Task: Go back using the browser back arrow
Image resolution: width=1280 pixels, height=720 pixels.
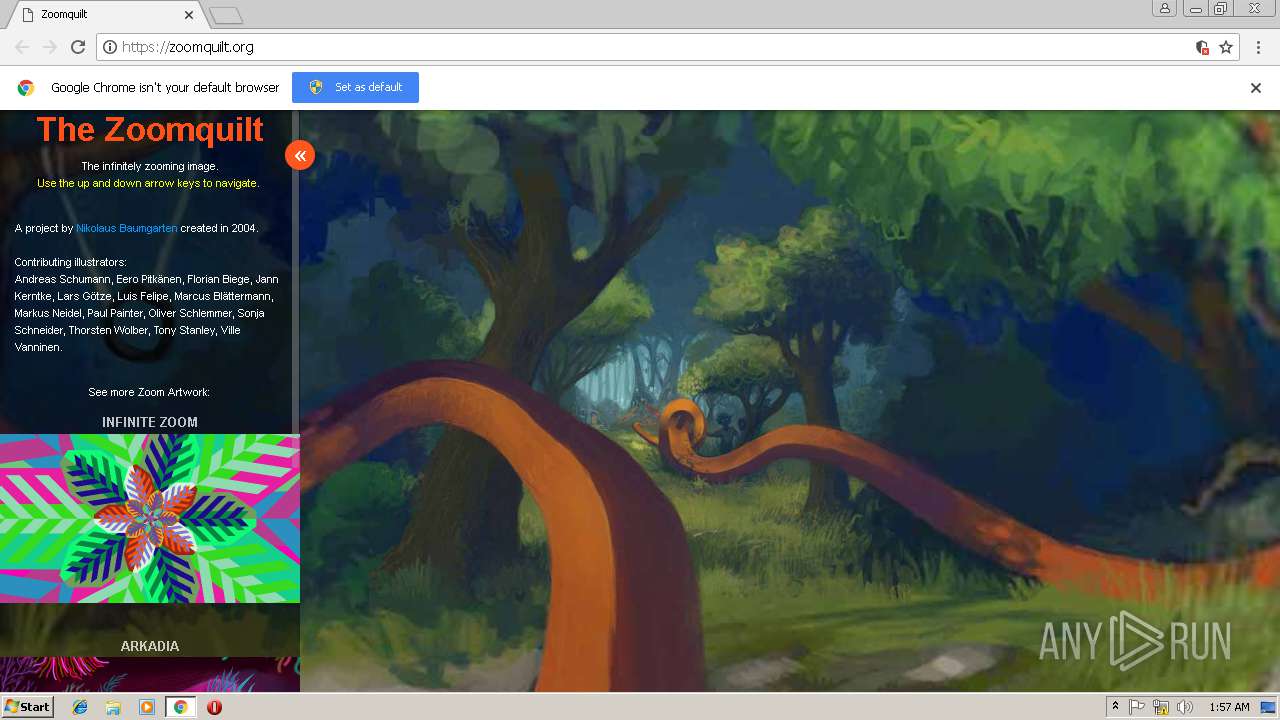Action: 22,47
